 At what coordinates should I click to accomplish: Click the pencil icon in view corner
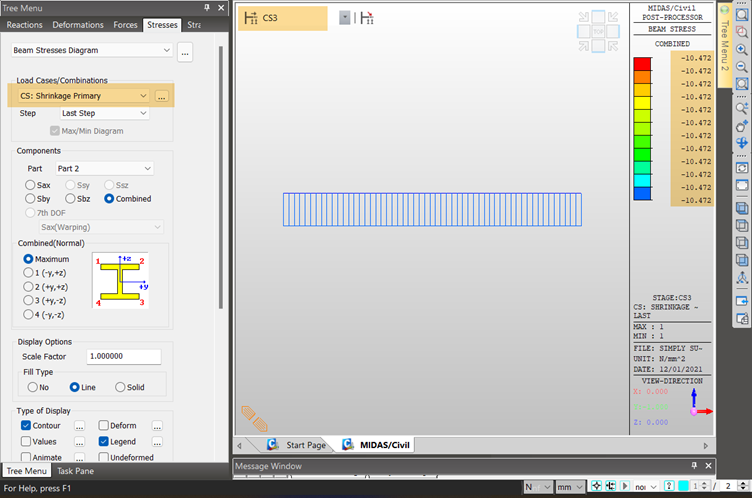[253, 417]
